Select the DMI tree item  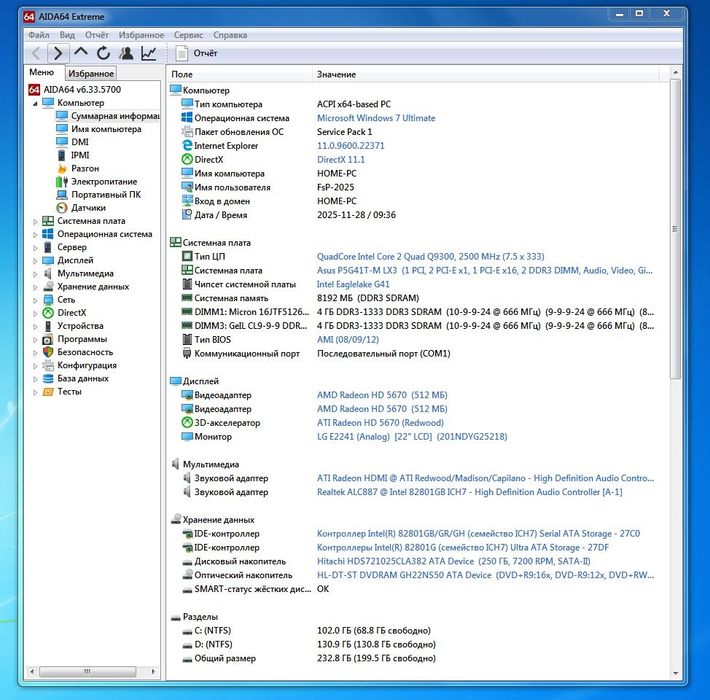(80, 142)
